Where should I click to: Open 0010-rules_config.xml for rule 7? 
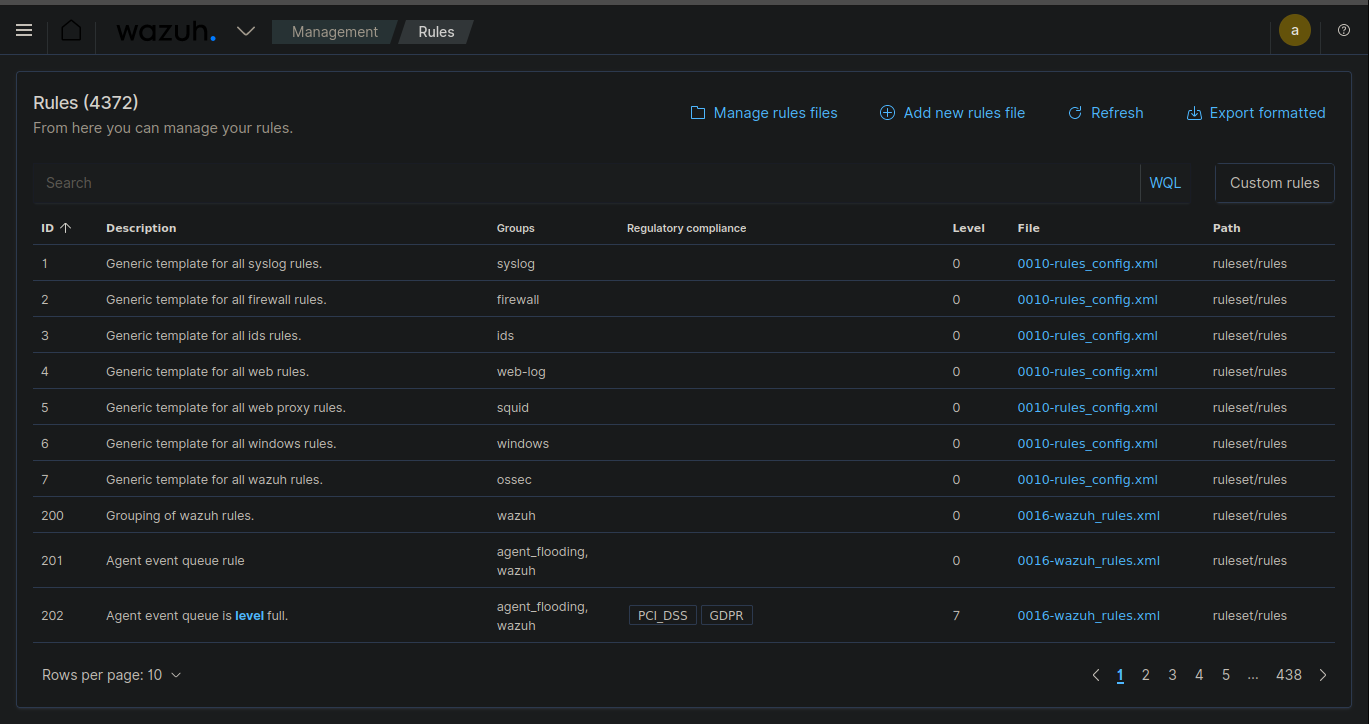pyautogui.click(x=1087, y=480)
